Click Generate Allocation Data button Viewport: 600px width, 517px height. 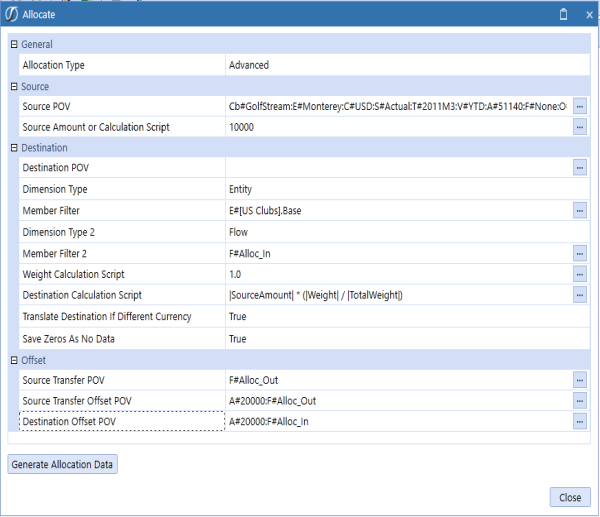(x=63, y=464)
